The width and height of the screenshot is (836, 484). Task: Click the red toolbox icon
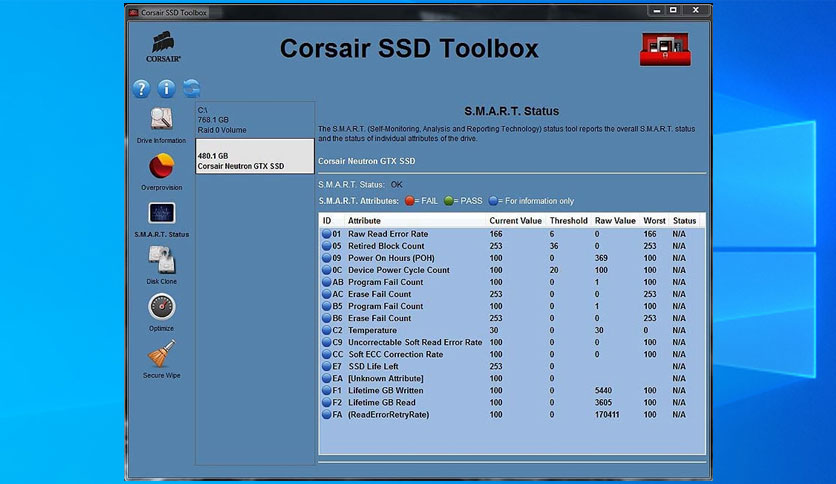click(665, 49)
